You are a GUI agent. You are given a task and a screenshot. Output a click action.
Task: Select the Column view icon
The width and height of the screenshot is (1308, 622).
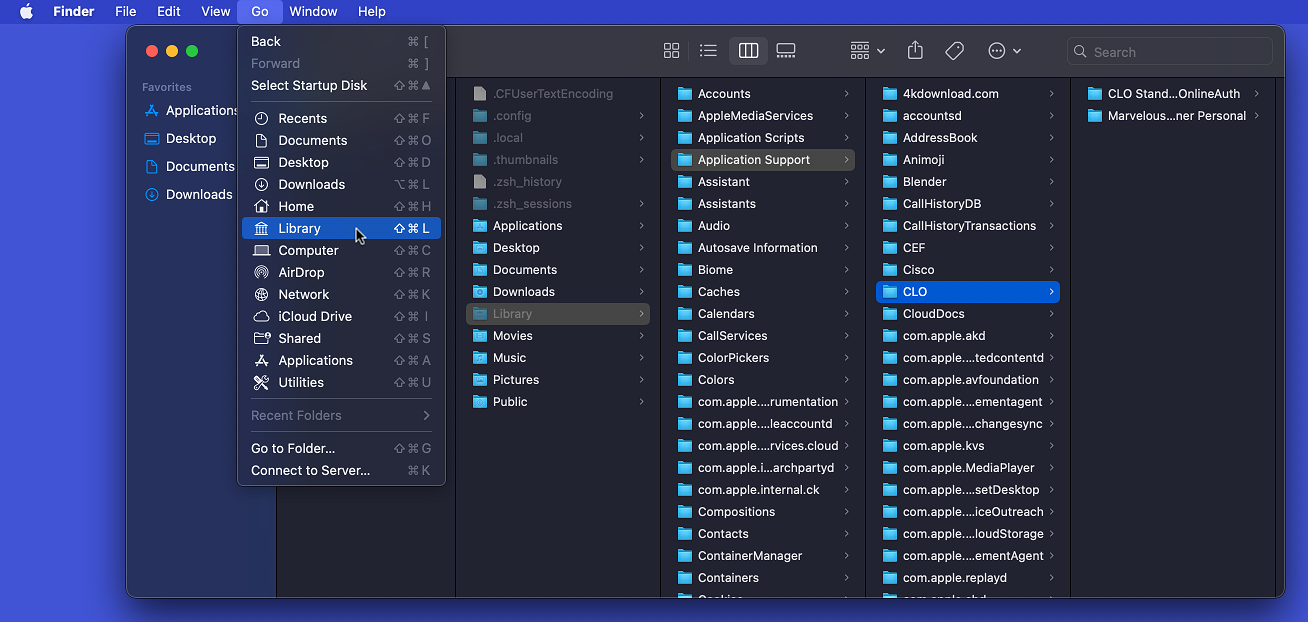(x=748, y=50)
